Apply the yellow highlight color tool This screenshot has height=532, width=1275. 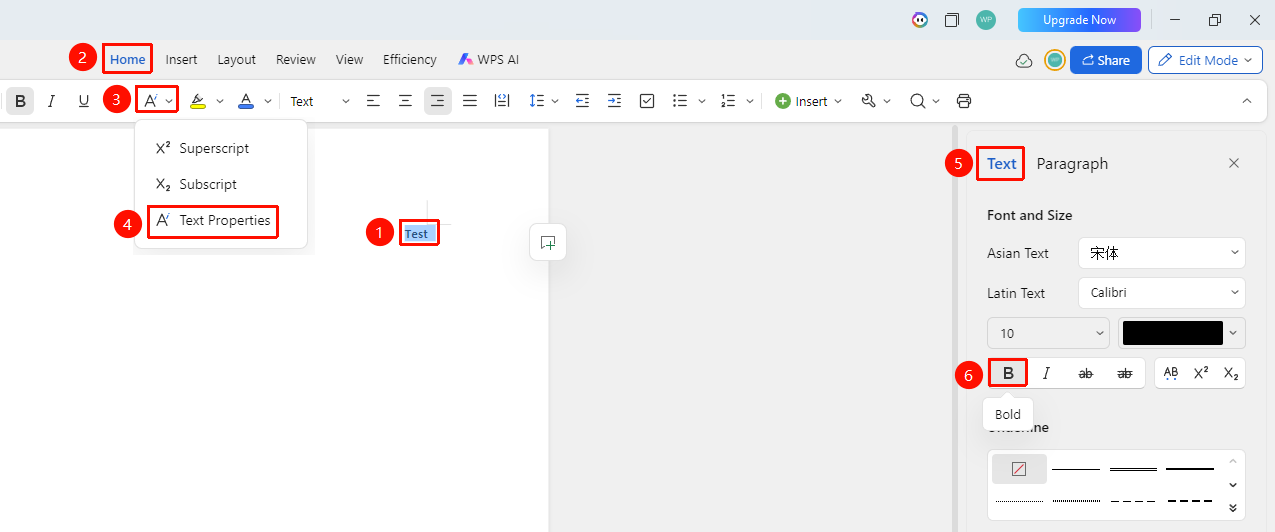tap(198, 101)
